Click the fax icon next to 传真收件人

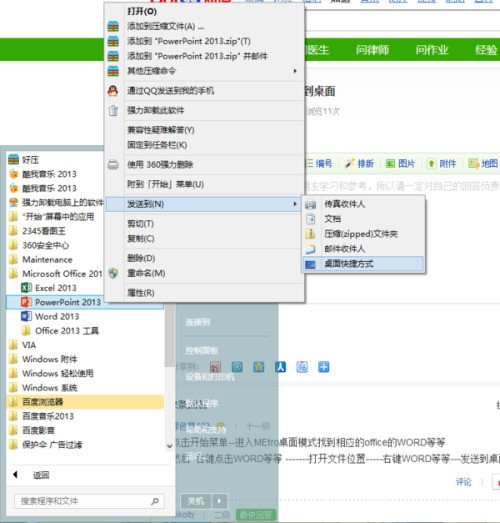(311, 204)
